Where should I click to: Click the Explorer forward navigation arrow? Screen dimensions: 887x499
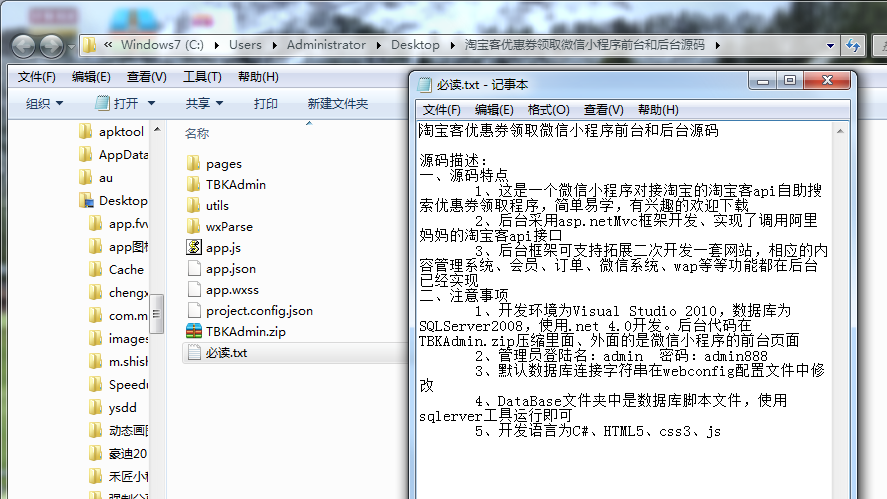[51, 46]
